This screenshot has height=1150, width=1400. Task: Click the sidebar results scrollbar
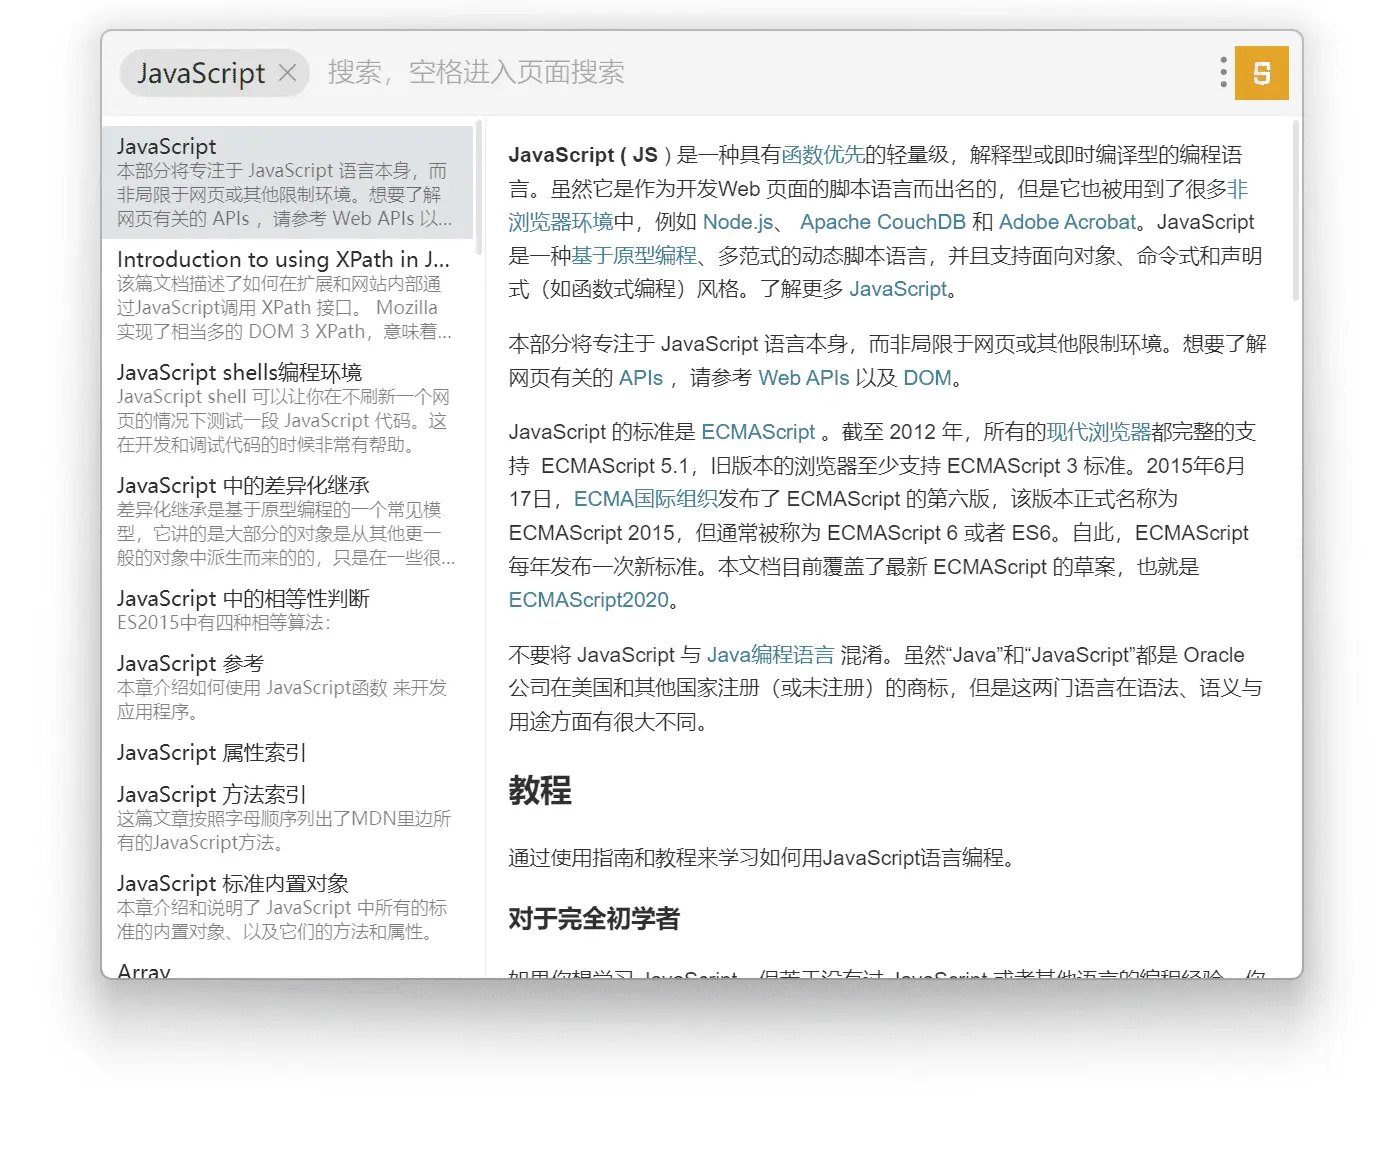[479, 187]
